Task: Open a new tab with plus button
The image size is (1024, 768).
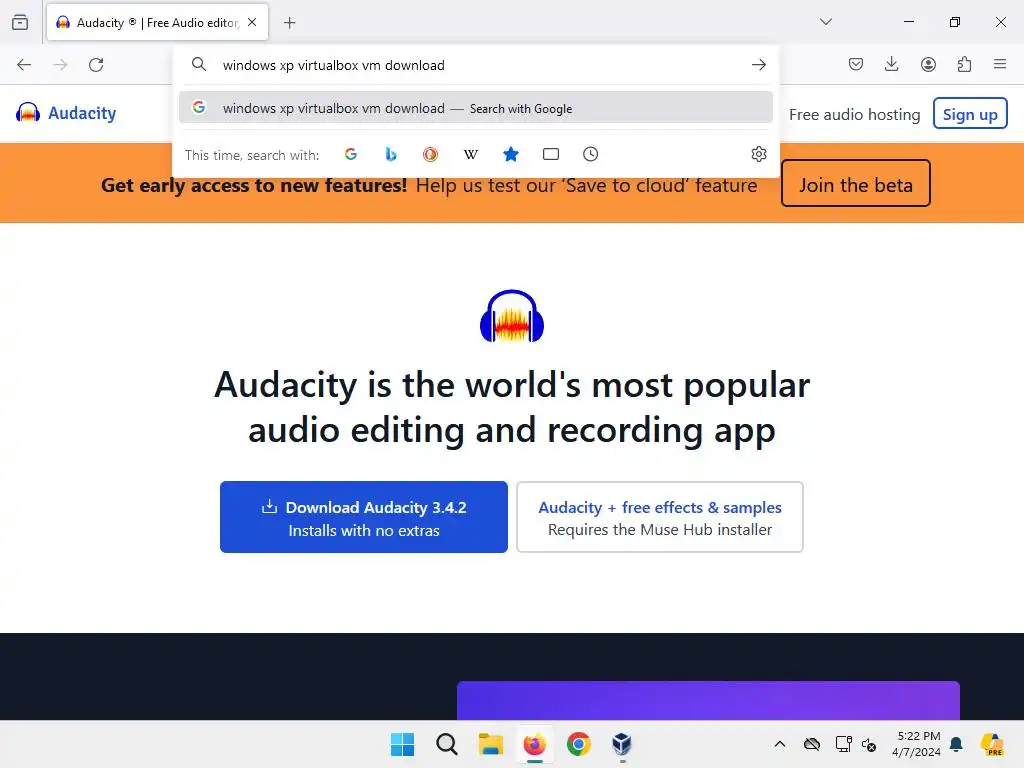Action: pos(290,23)
